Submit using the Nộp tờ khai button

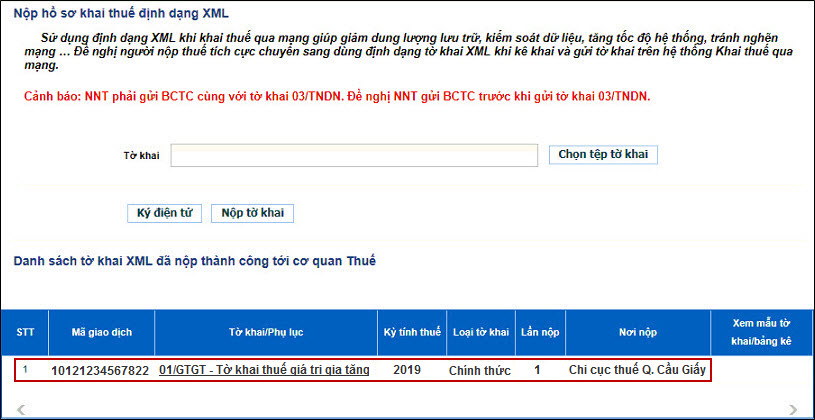(252, 213)
